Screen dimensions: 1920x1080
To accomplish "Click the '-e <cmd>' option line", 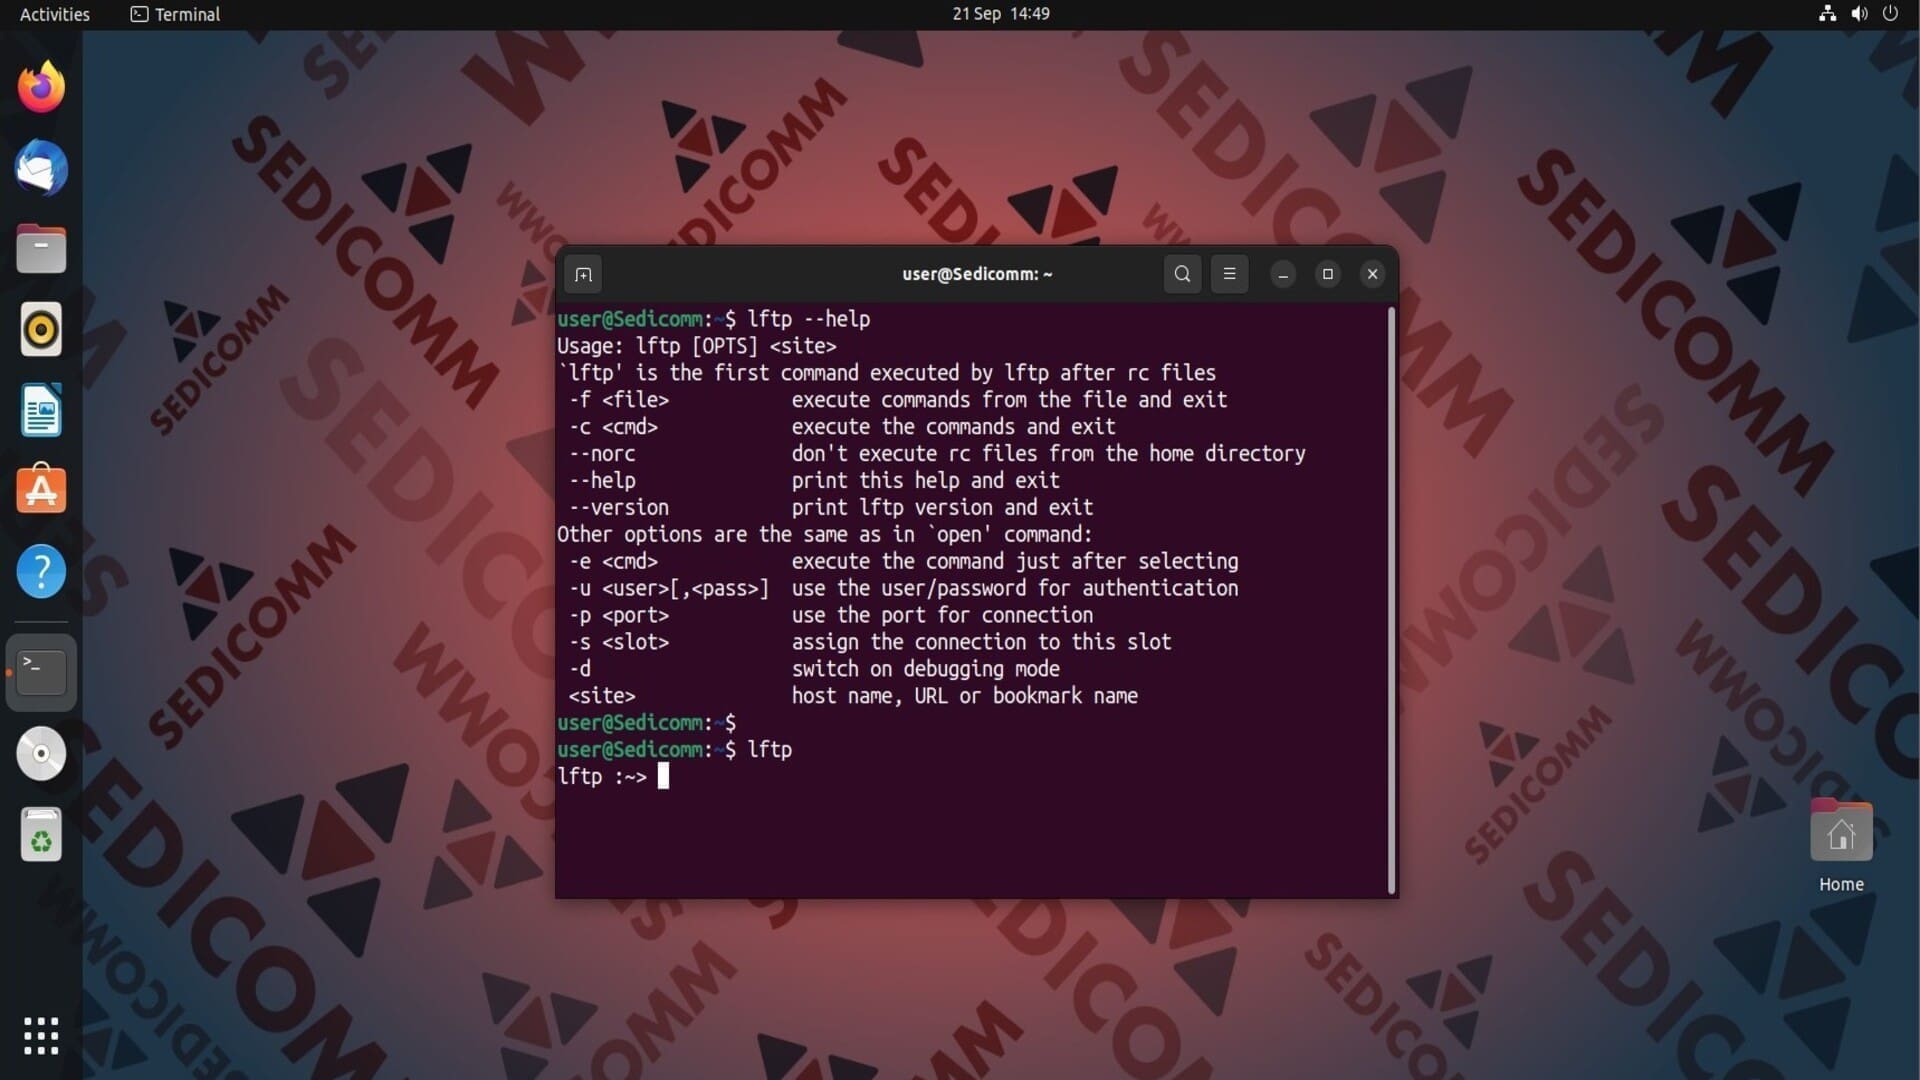I will [904, 562].
